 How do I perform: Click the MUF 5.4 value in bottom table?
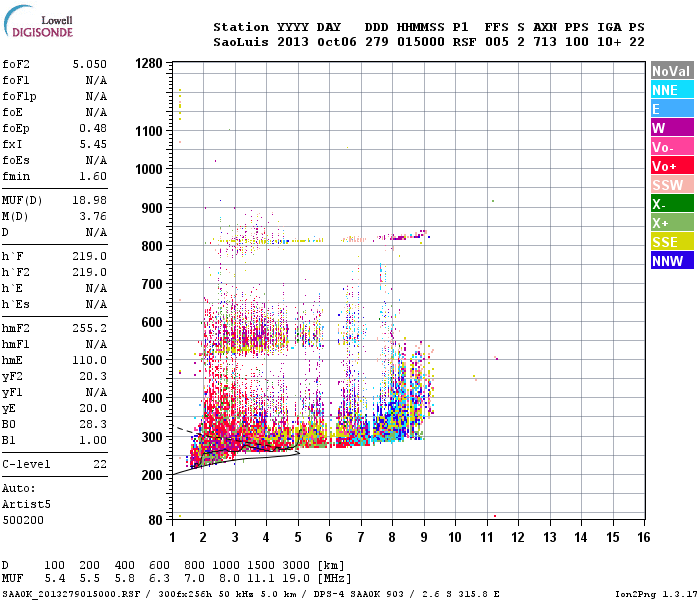coord(55,579)
